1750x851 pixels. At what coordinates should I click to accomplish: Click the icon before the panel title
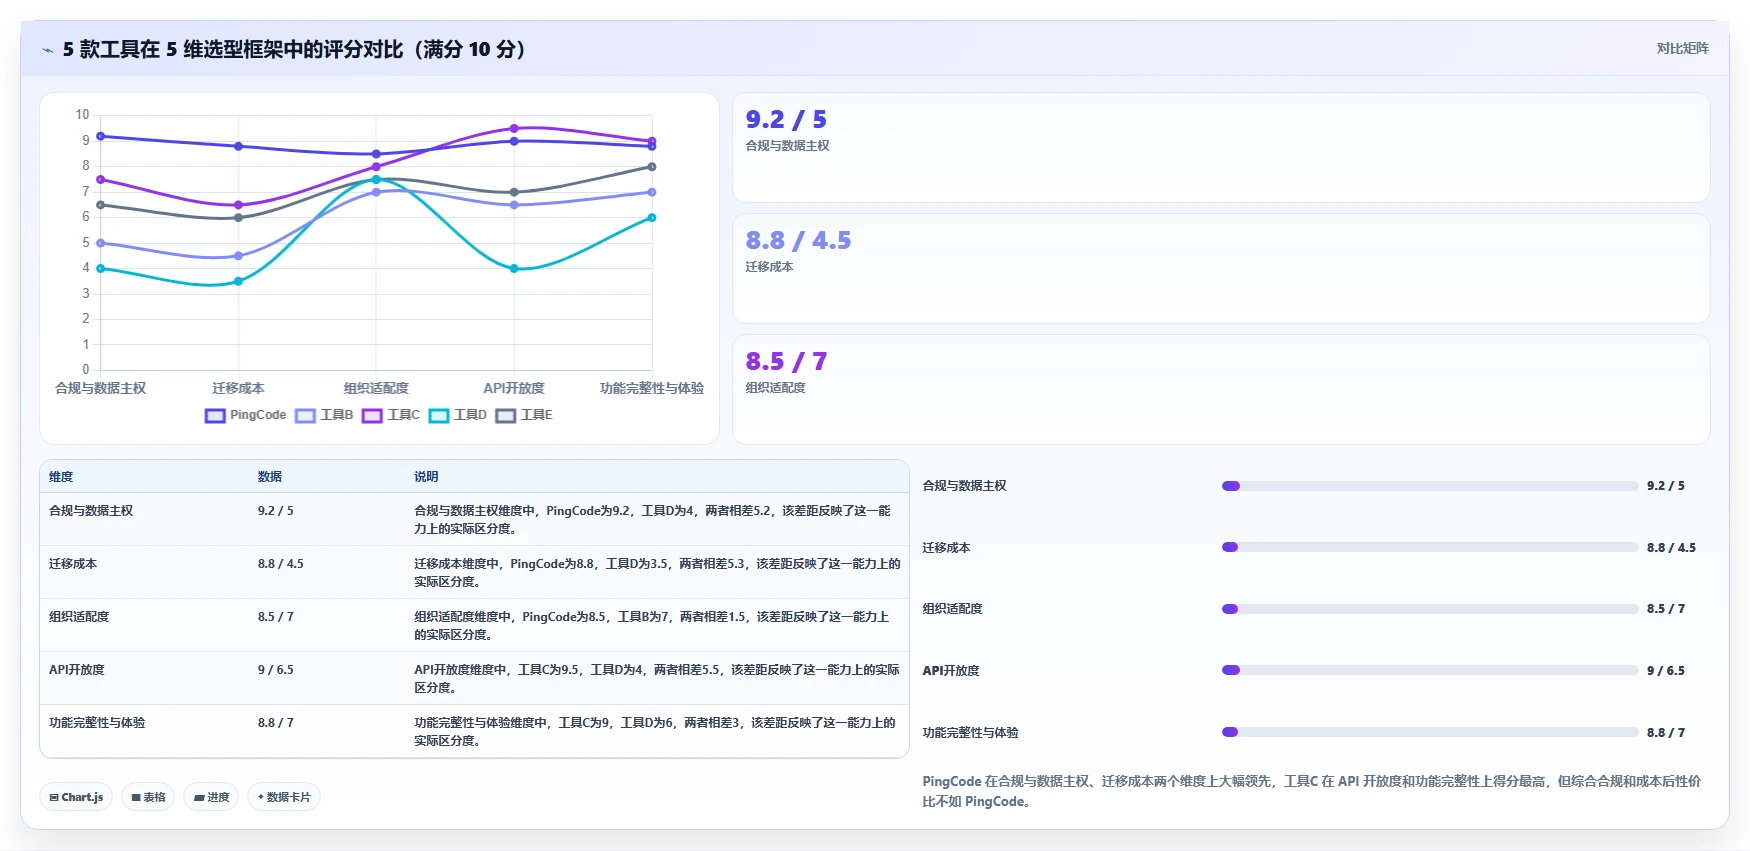(x=47, y=50)
